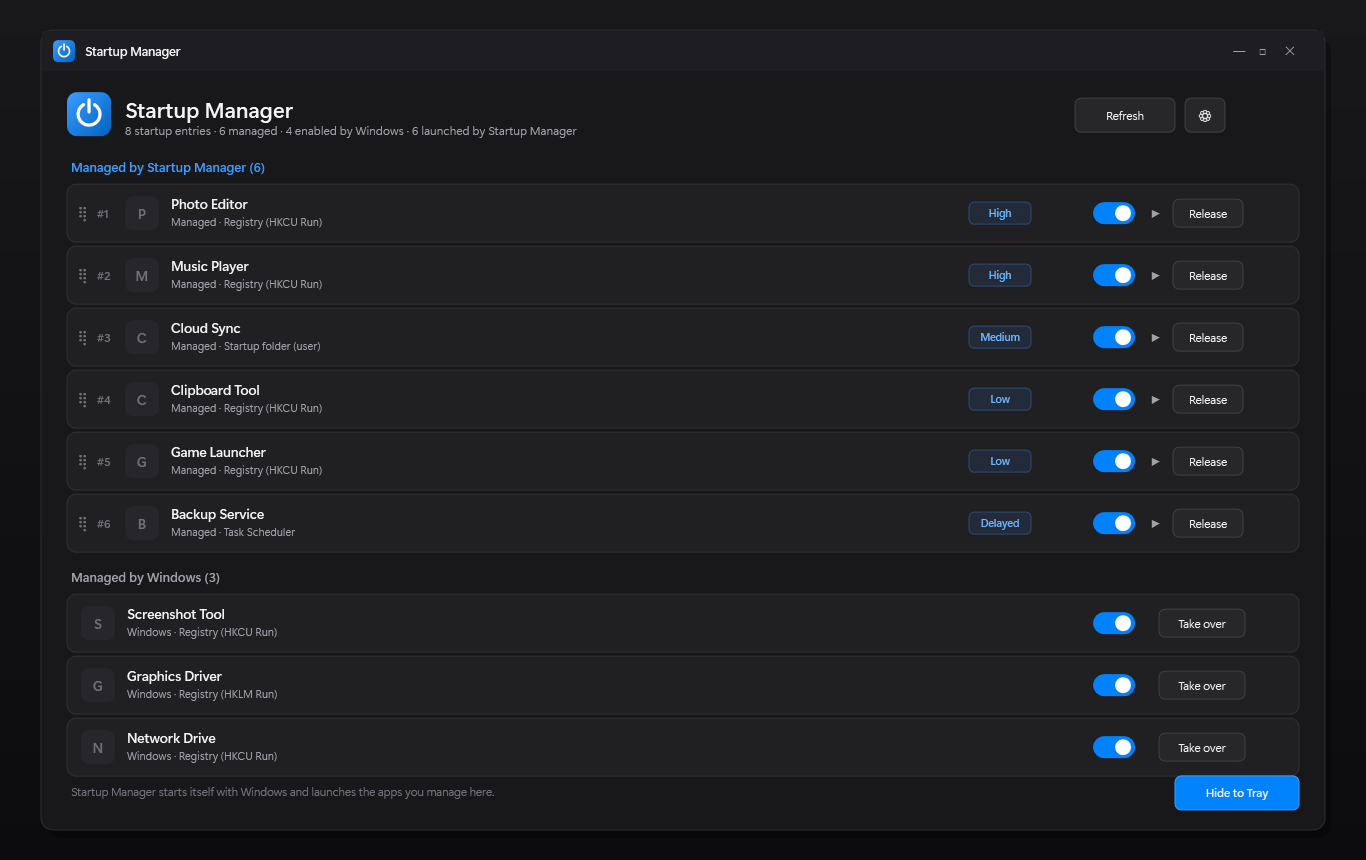This screenshot has width=1366, height=860.
Task: Click the Graphics Driver 'G' app icon
Action: coord(98,686)
